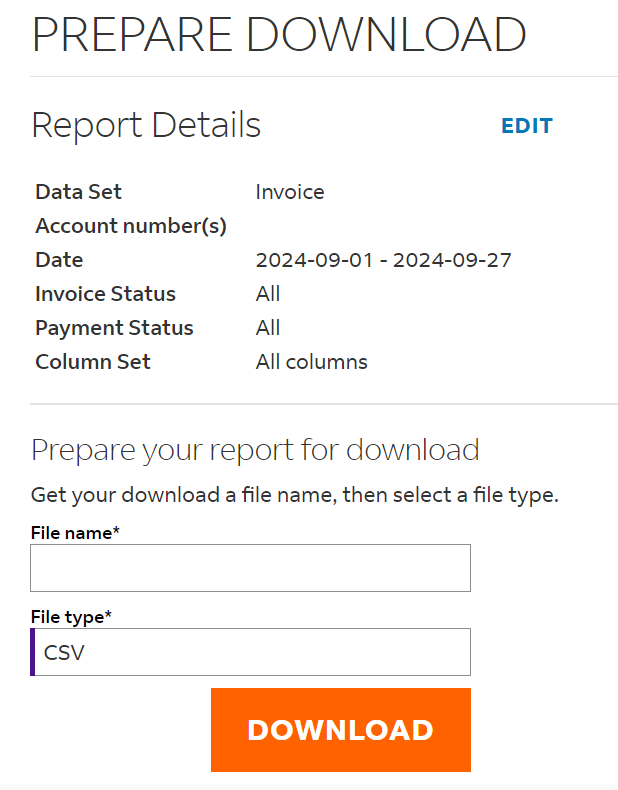Click the EDIT link beside Report Details
Viewport: 618px width, 790px height.
point(527,126)
